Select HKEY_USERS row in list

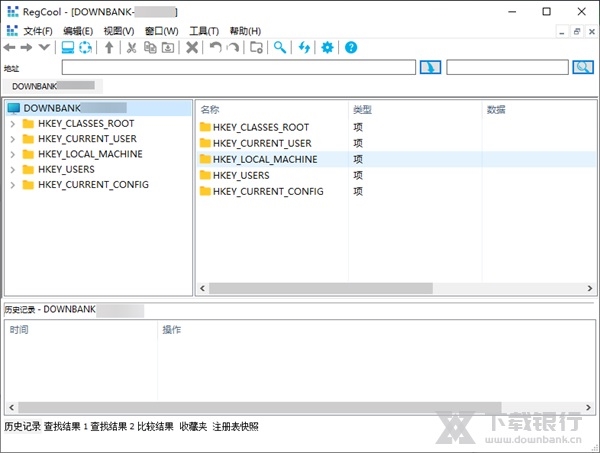point(396,175)
